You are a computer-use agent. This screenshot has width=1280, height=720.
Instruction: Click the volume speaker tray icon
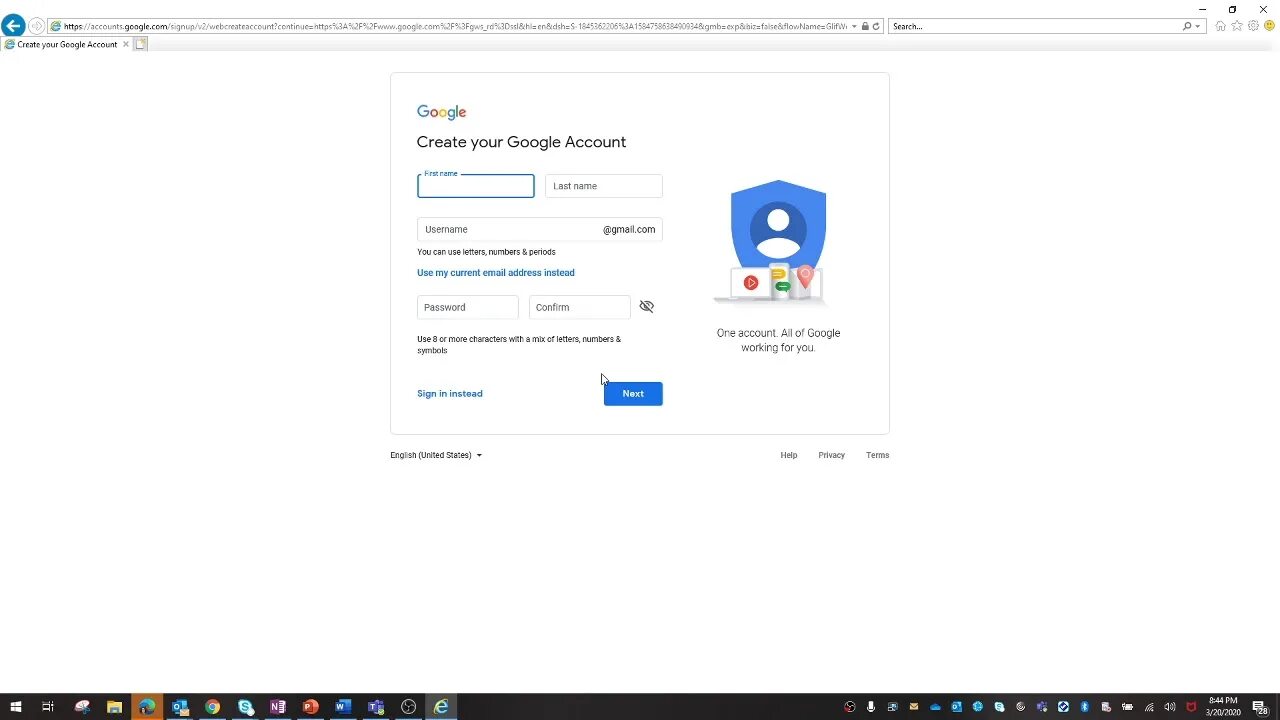click(x=1170, y=707)
